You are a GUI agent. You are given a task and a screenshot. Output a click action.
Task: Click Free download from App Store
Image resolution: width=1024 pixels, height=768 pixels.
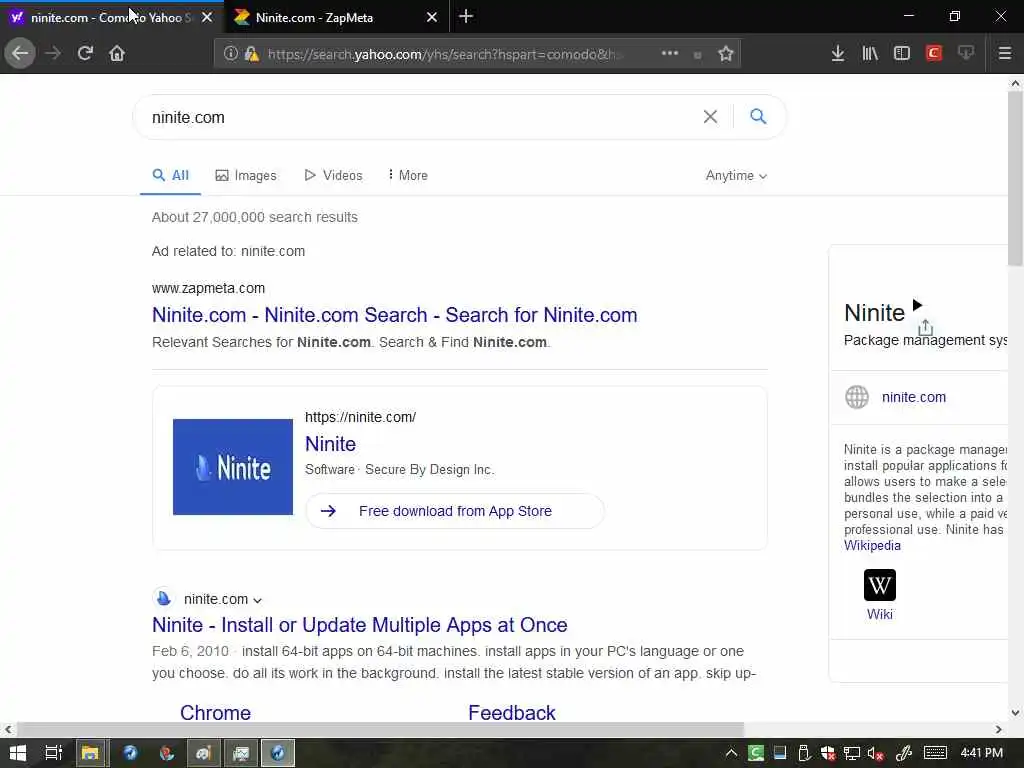[455, 511]
